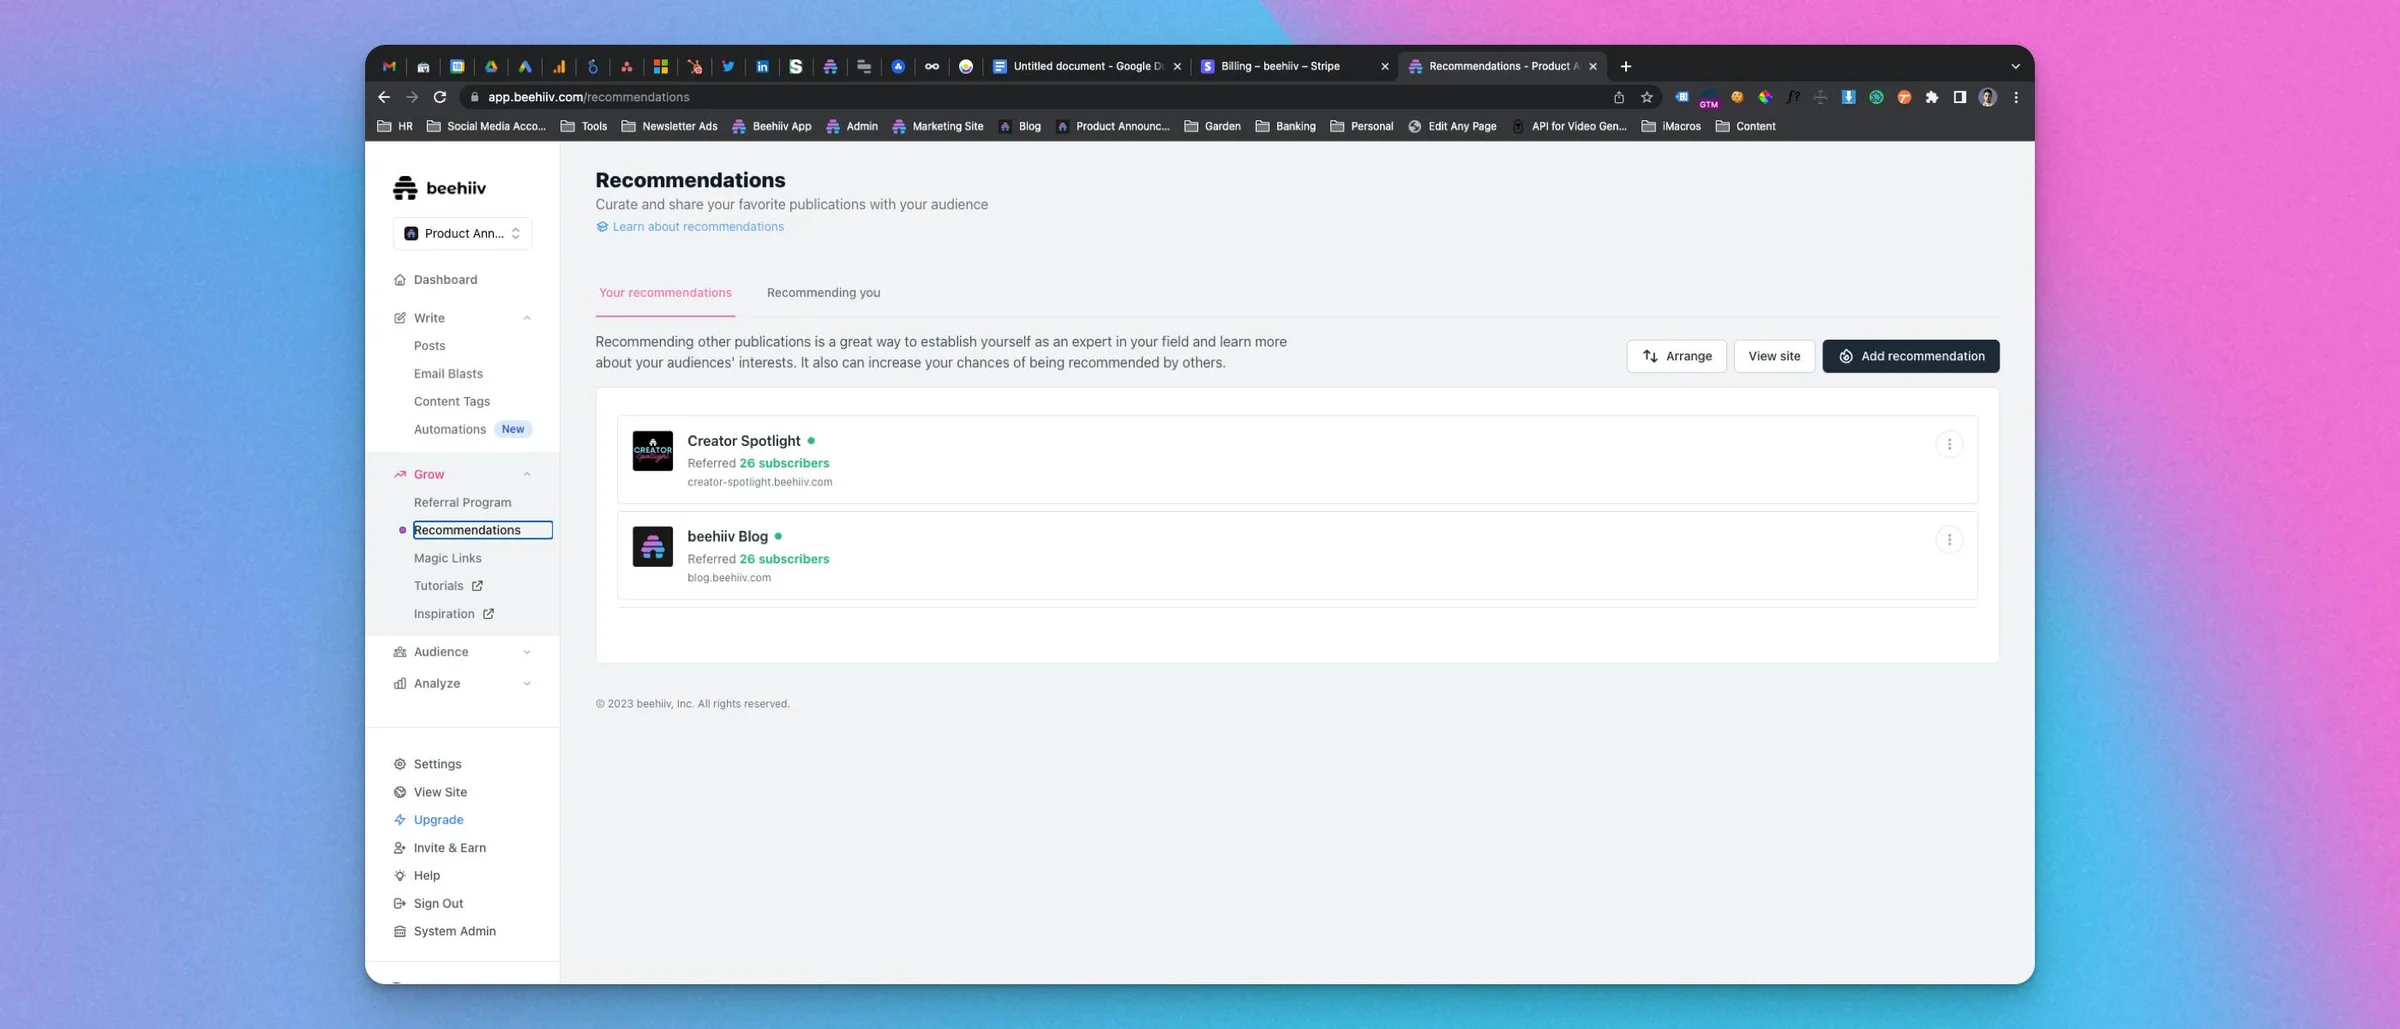Viewport: 2400px width, 1029px height.
Task: Open Magic Links in sidebar
Action: pos(447,558)
